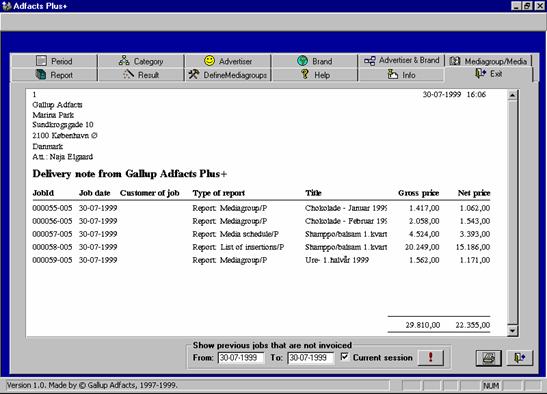Click the Help question mark icon
This screenshot has height=394, width=547.
[x=305, y=74]
